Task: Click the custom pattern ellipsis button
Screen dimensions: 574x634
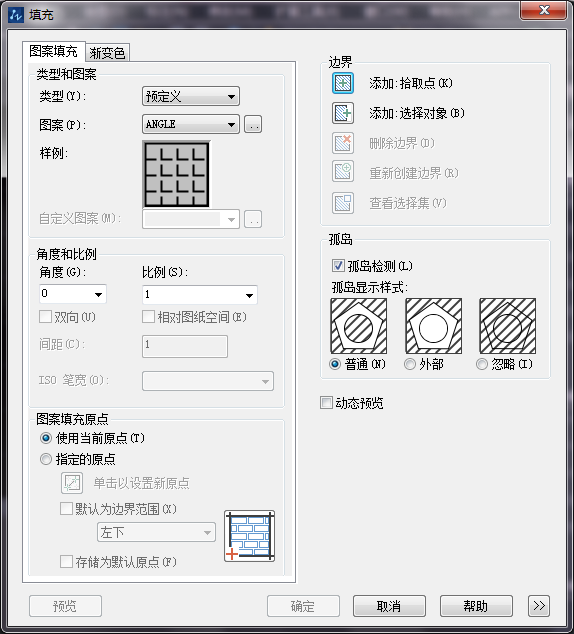Action: (253, 220)
